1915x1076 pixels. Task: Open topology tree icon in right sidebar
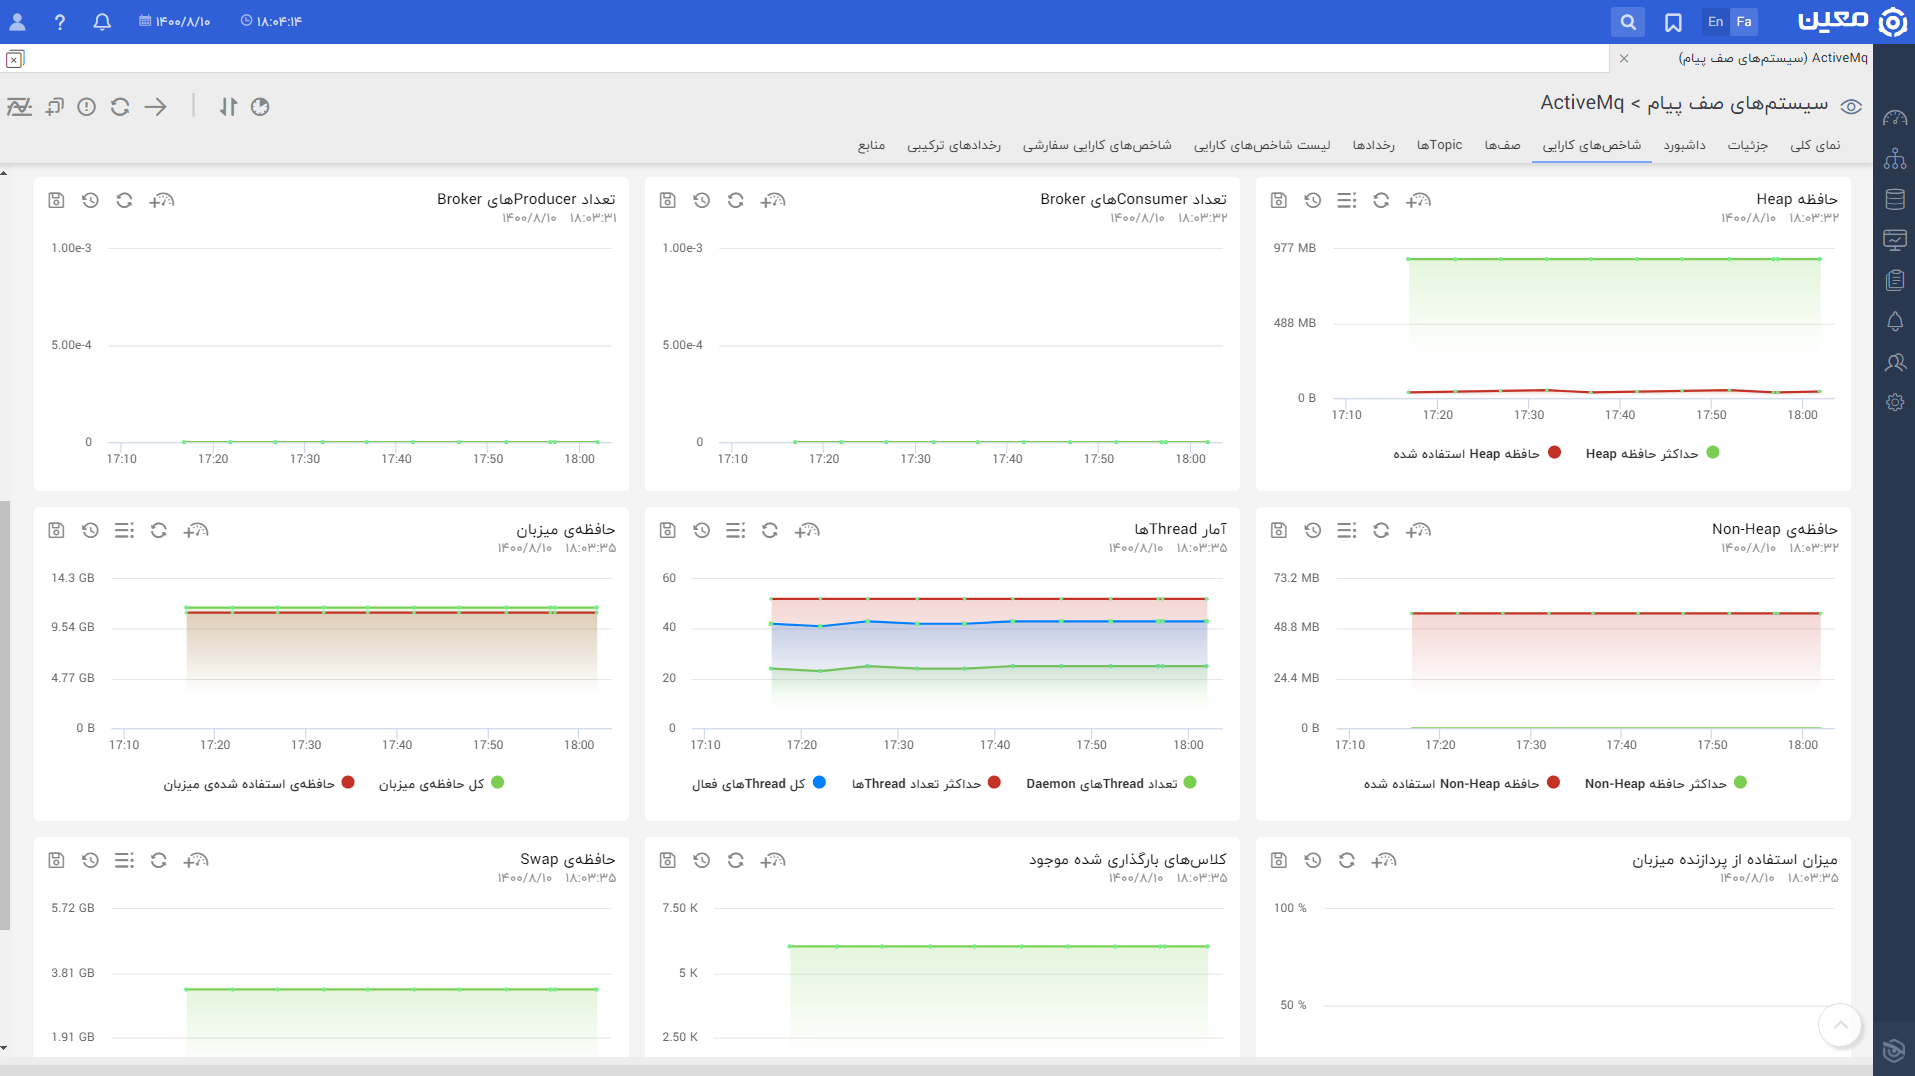coord(1895,159)
